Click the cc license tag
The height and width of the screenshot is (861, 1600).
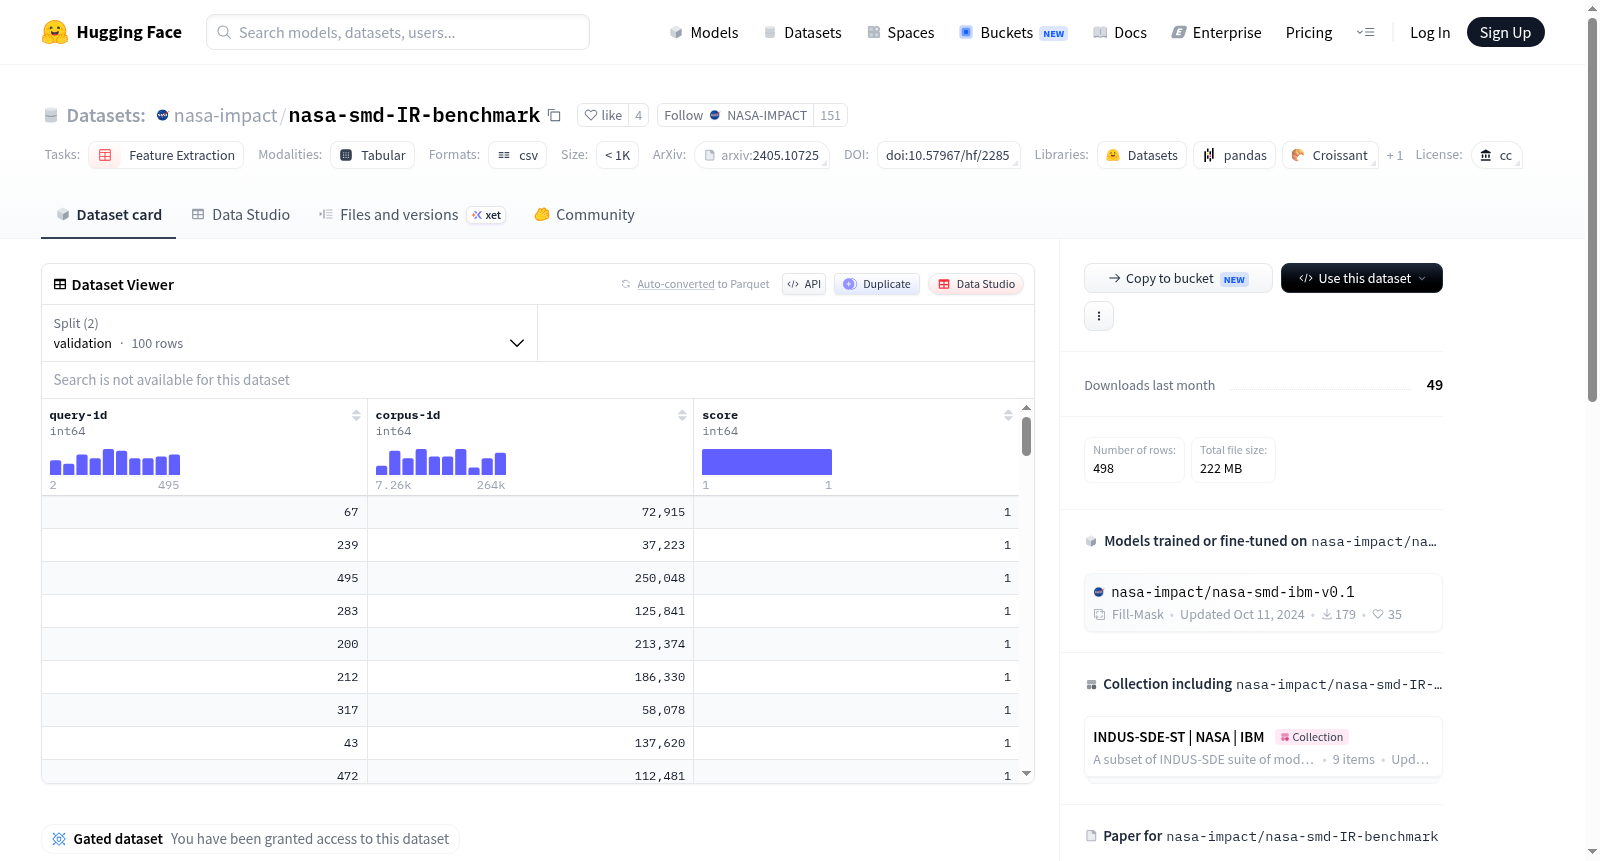pyautogui.click(x=1496, y=155)
